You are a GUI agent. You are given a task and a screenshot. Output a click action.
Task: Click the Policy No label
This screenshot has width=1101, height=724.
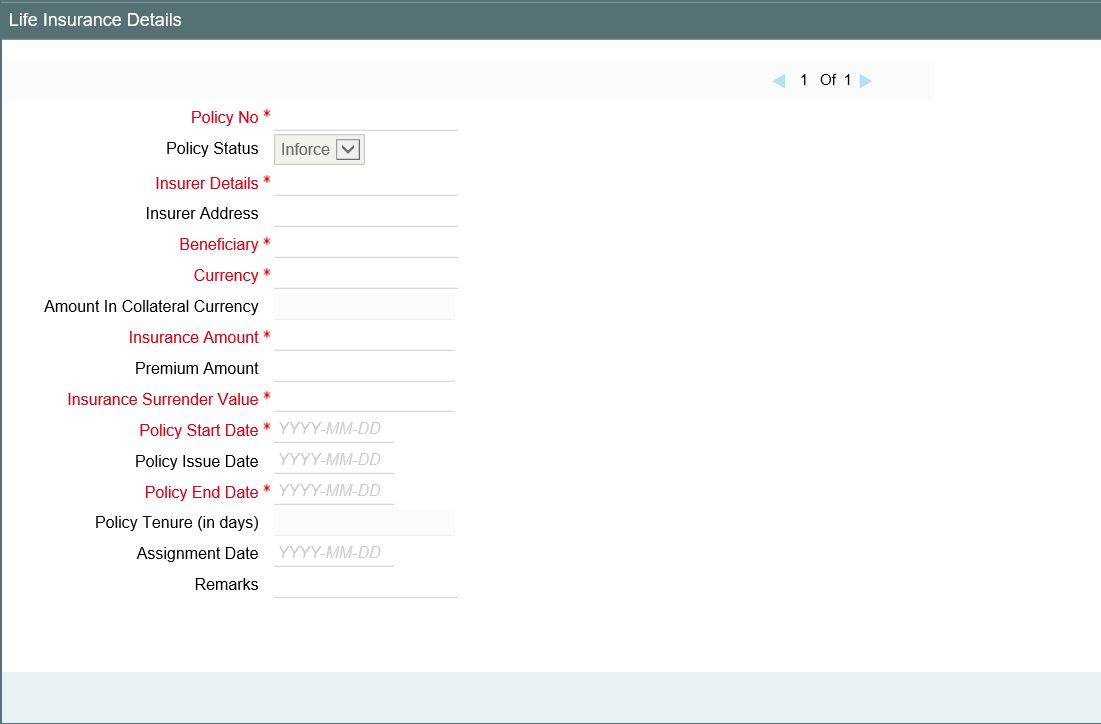click(225, 117)
